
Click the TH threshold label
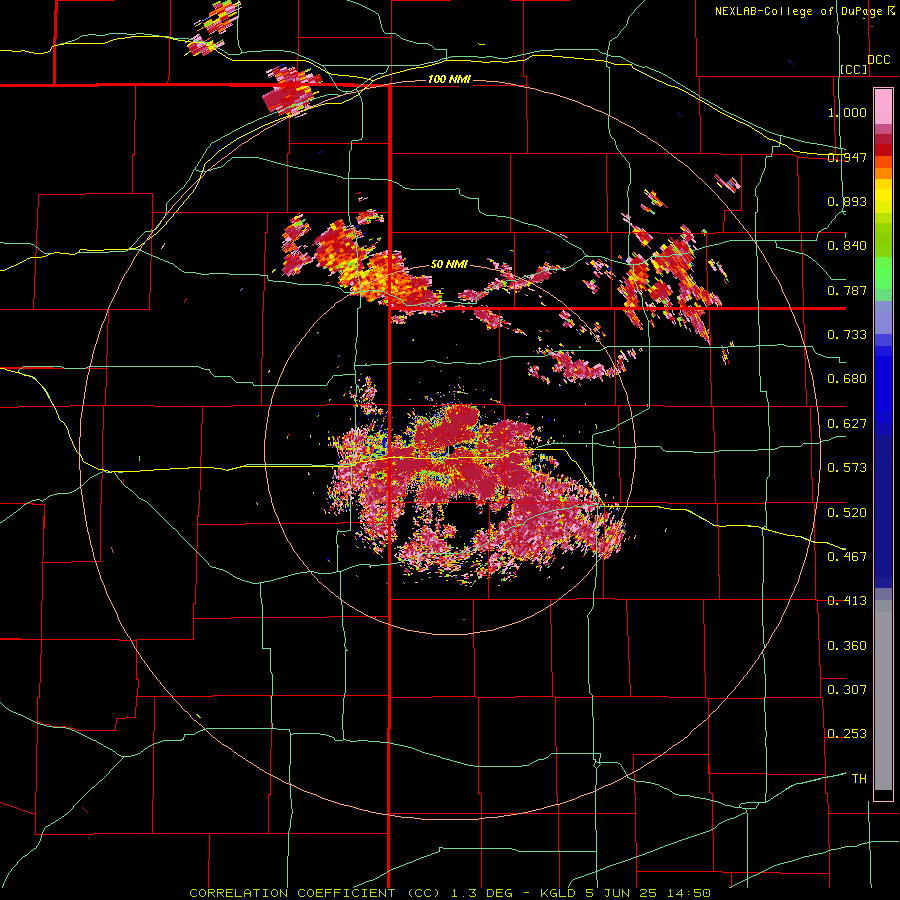pyautogui.click(x=859, y=779)
